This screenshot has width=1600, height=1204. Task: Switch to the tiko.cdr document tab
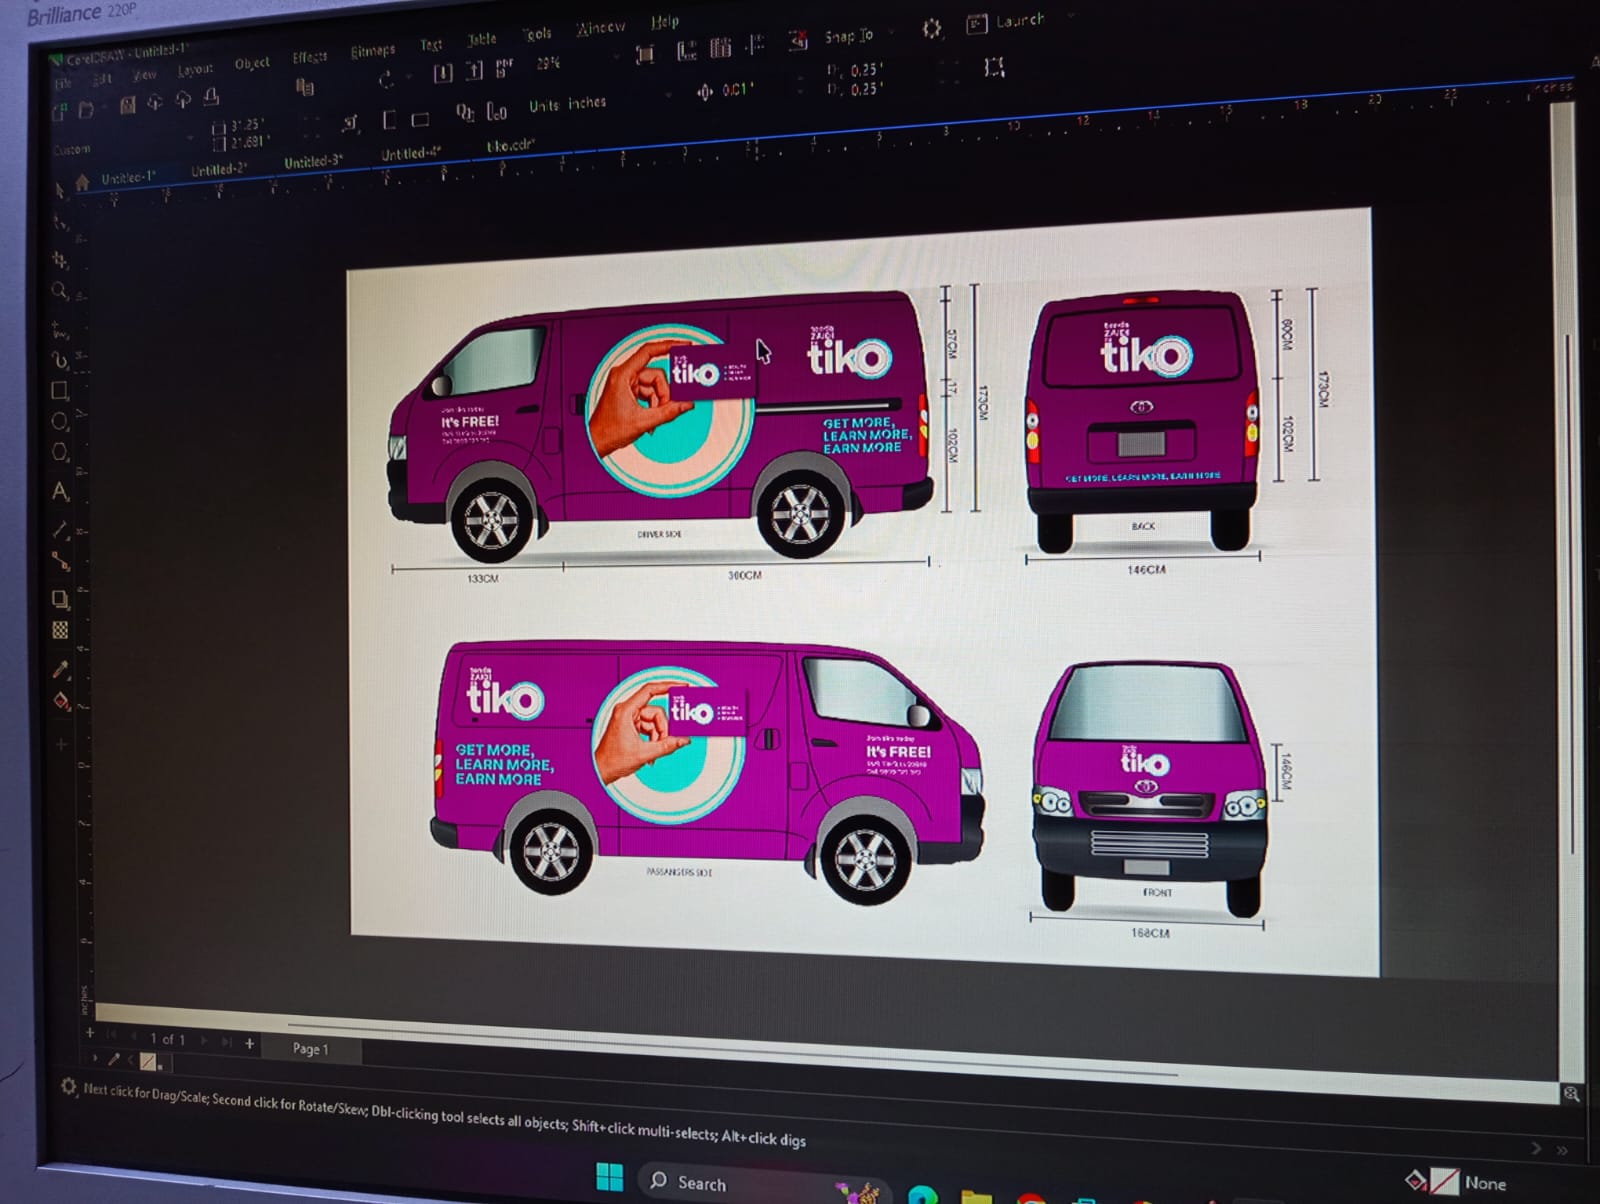coord(511,145)
